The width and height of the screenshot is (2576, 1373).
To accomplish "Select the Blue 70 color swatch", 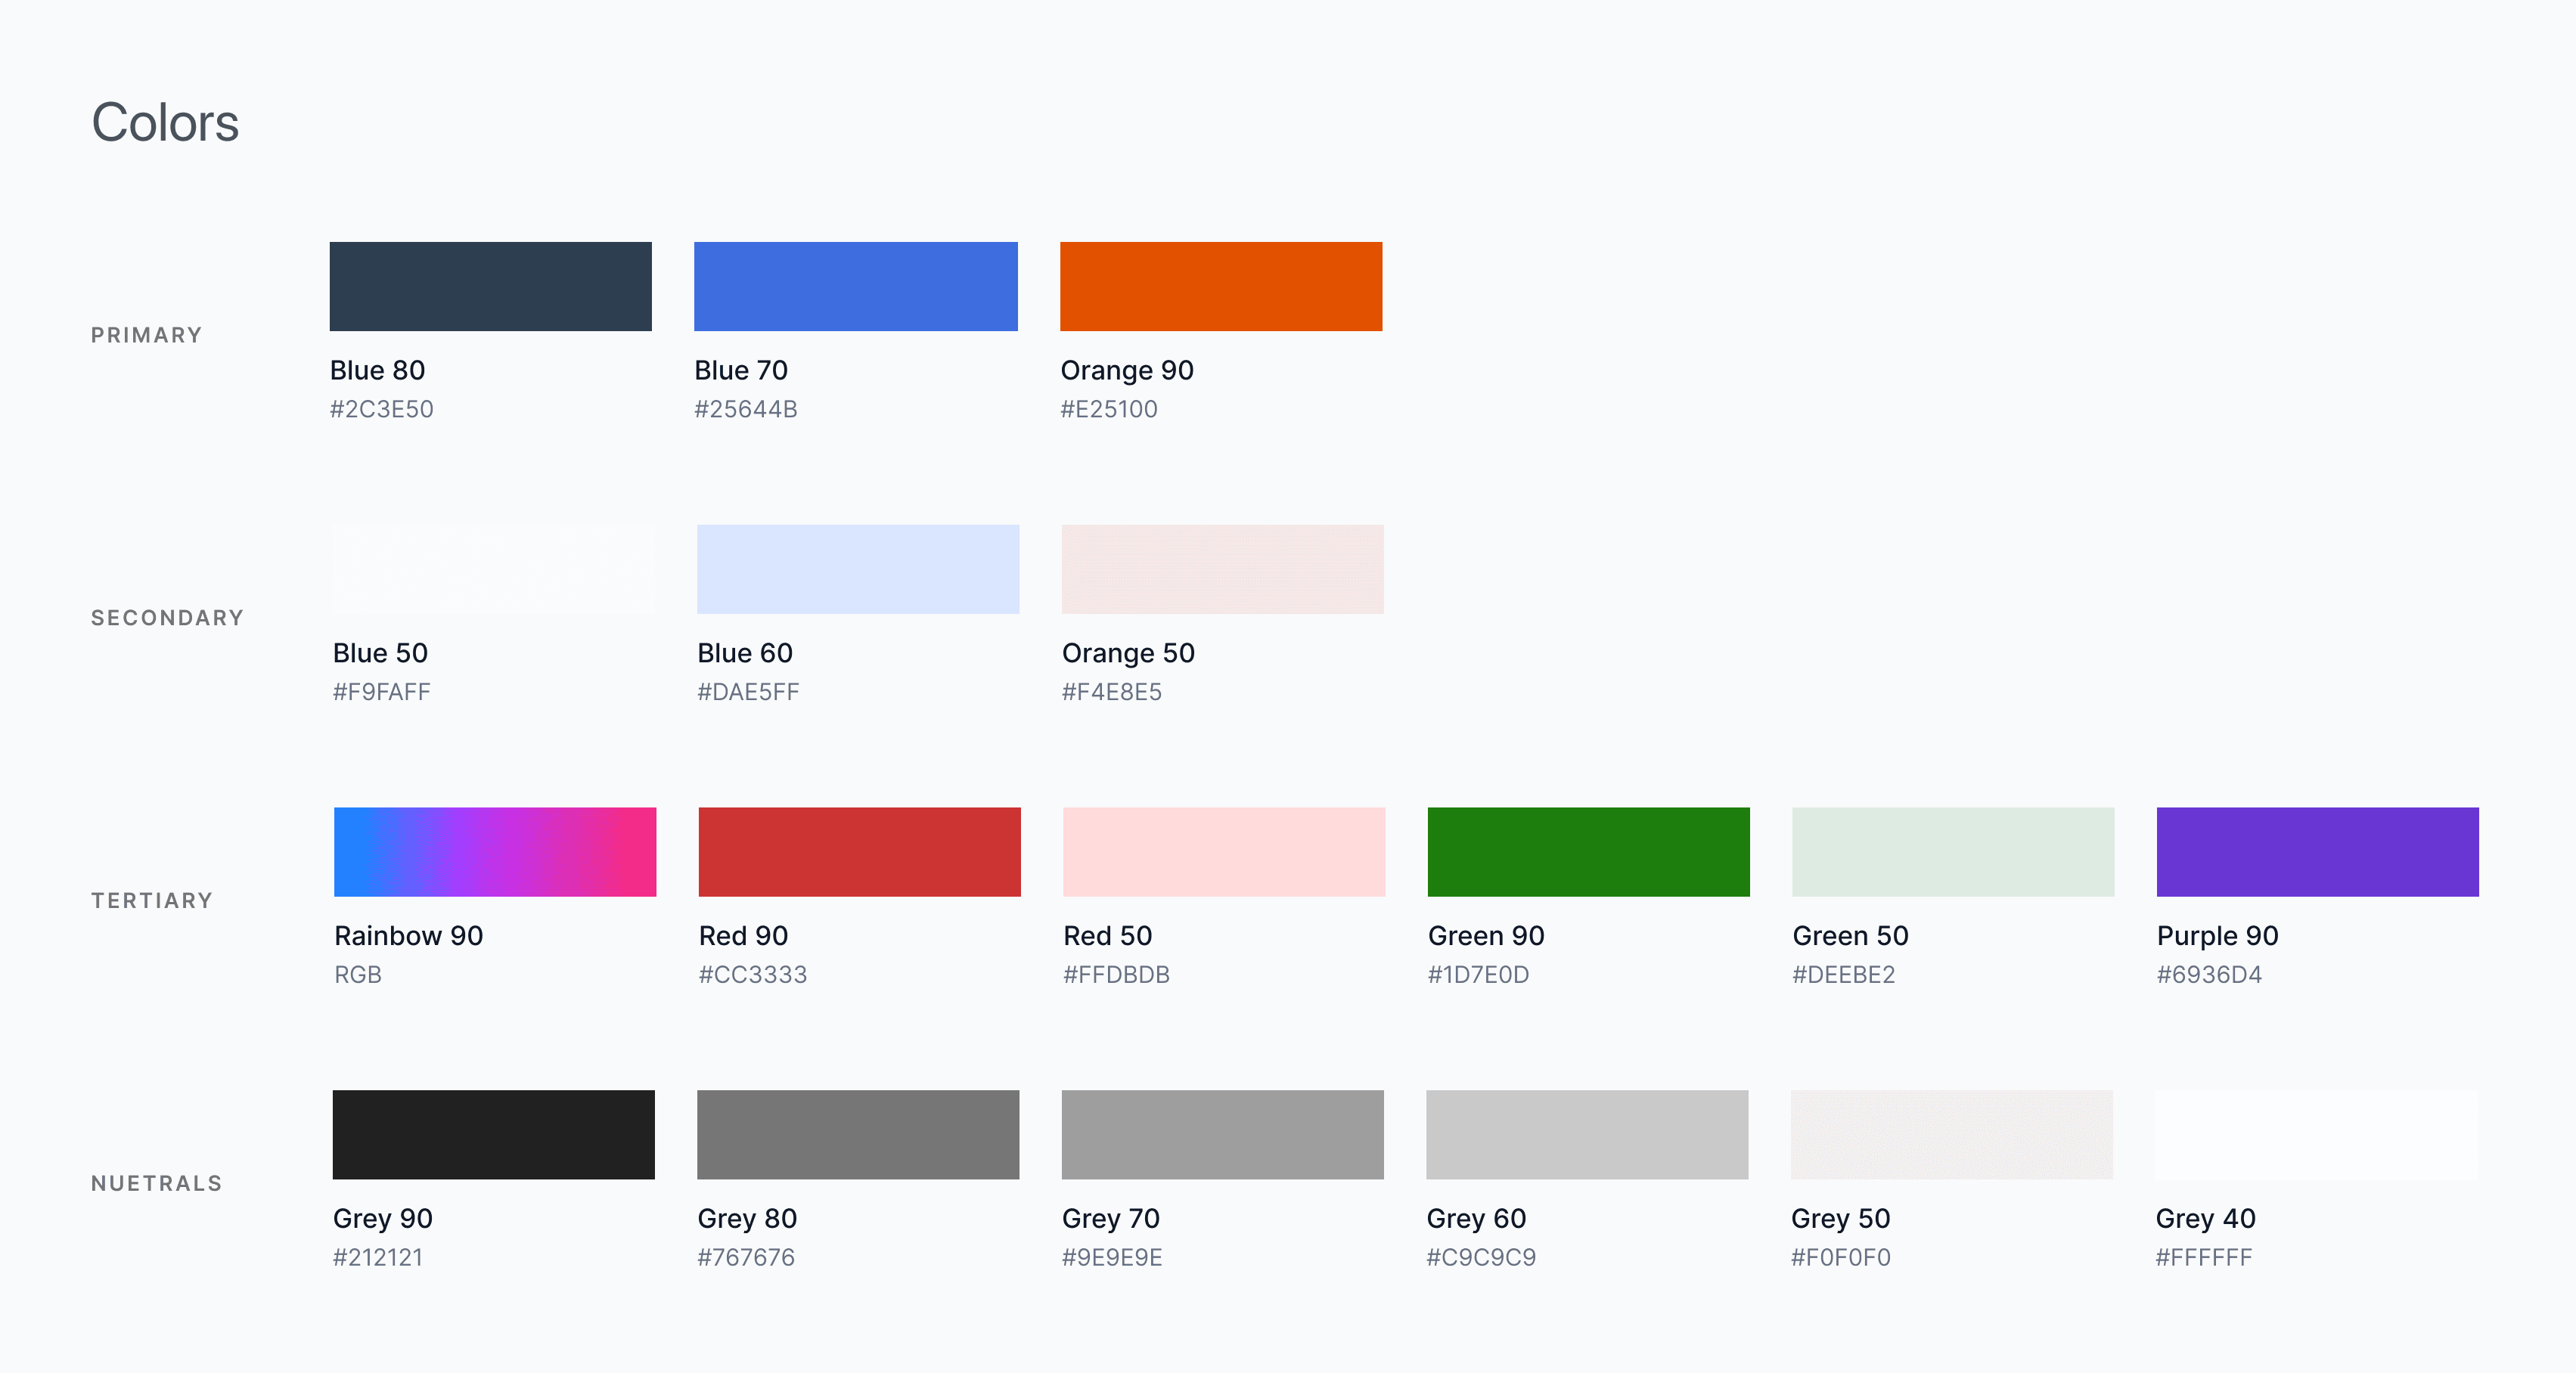I will (x=855, y=286).
